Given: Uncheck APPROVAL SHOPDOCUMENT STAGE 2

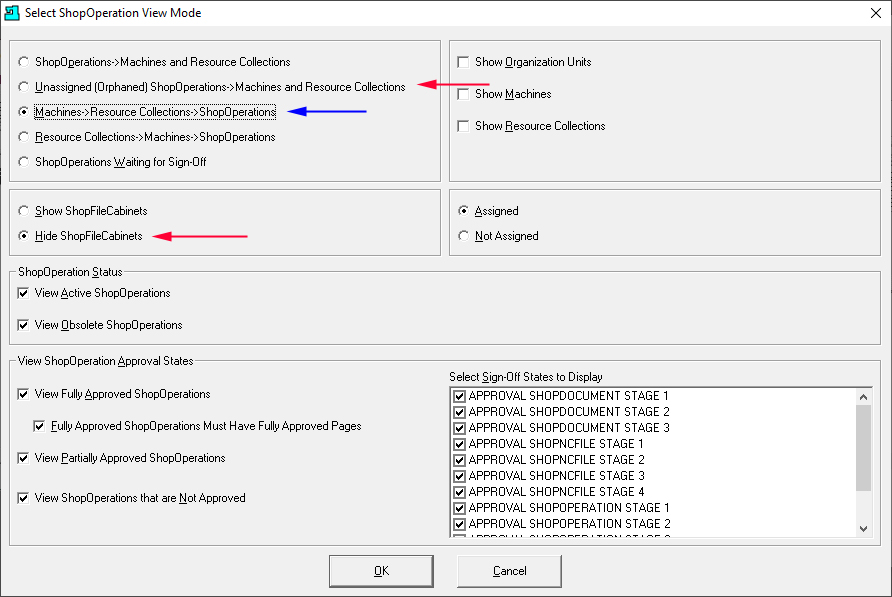Looking at the screenshot, I should (x=460, y=412).
